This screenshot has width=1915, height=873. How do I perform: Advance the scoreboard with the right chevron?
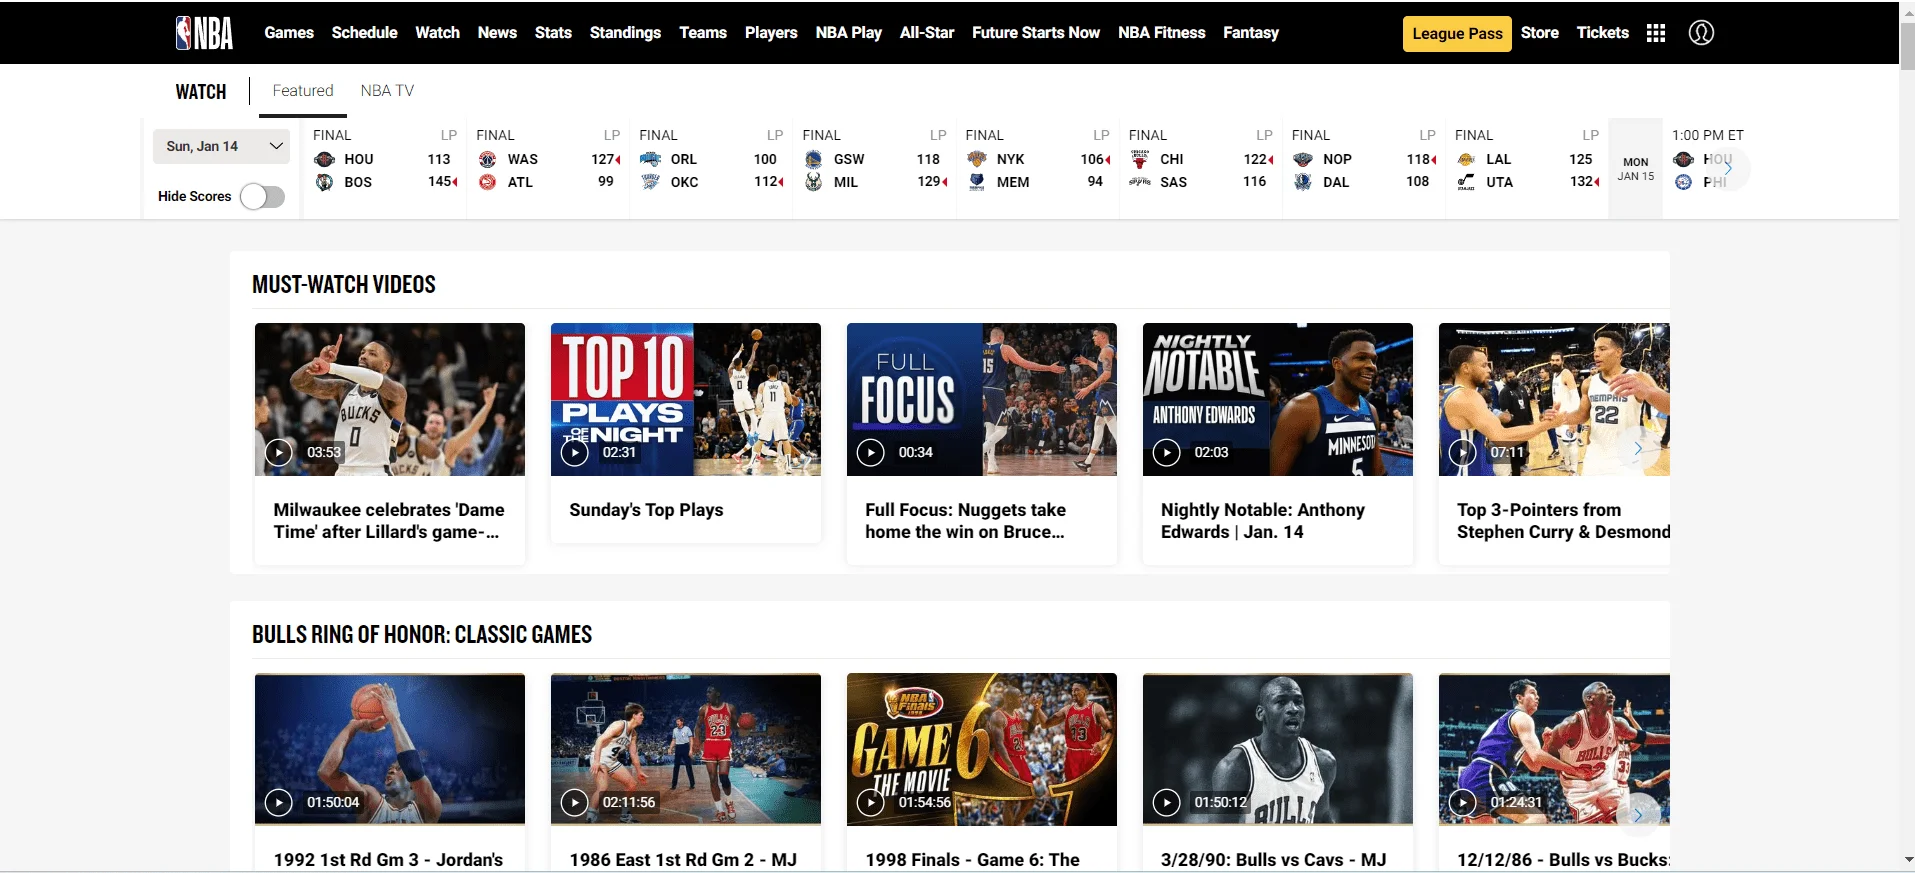[1728, 168]
